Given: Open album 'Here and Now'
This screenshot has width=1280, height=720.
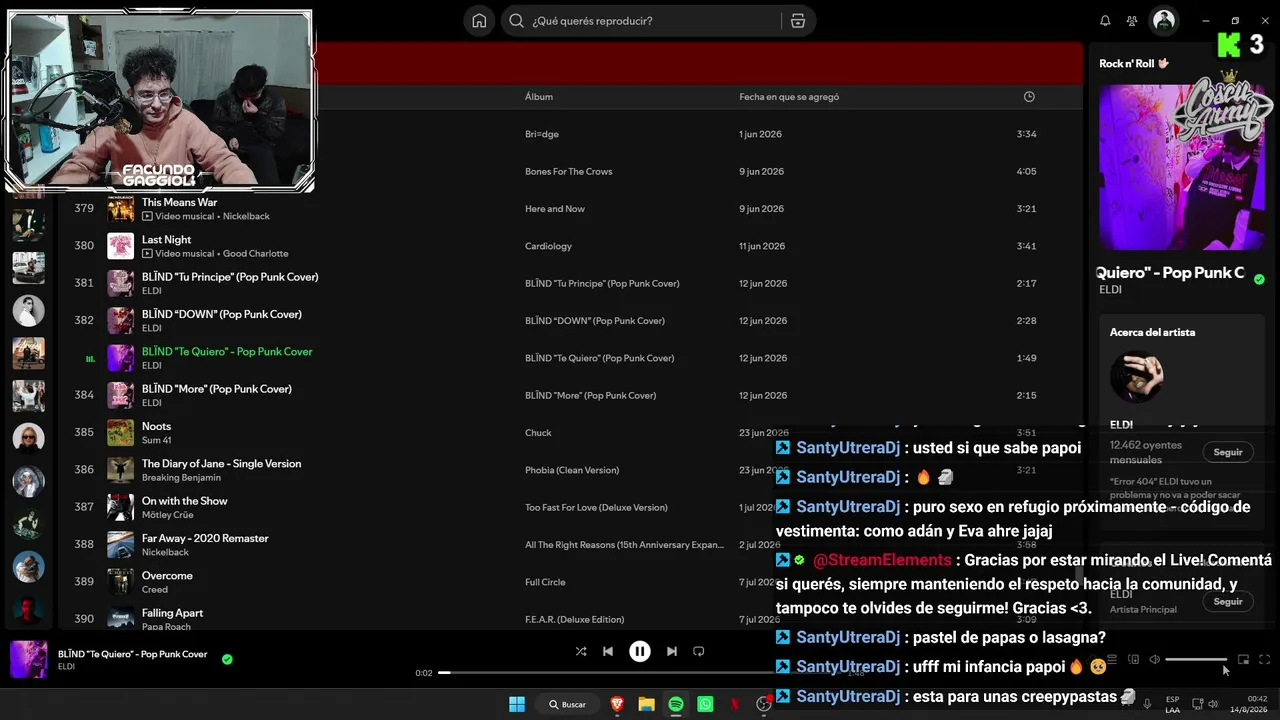Looking at the screenshot, I should [555, 209].
